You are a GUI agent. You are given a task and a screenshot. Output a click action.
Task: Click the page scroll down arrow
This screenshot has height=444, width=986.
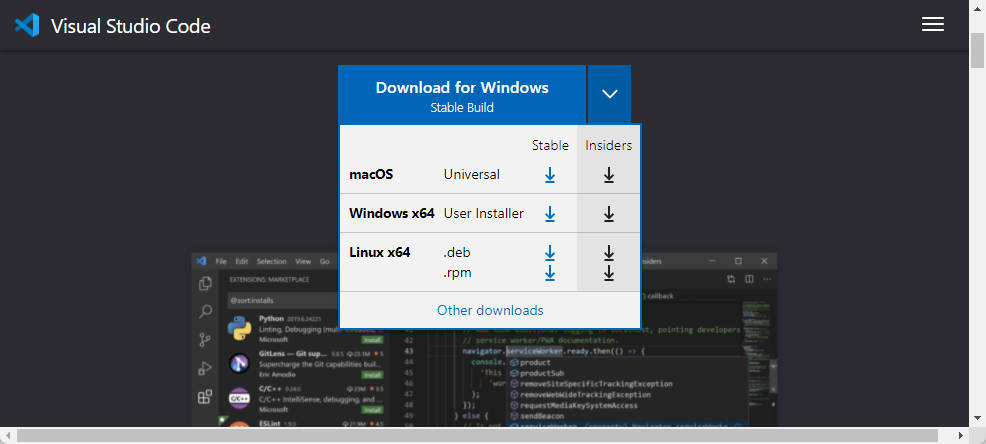click(x=977, y=417)
